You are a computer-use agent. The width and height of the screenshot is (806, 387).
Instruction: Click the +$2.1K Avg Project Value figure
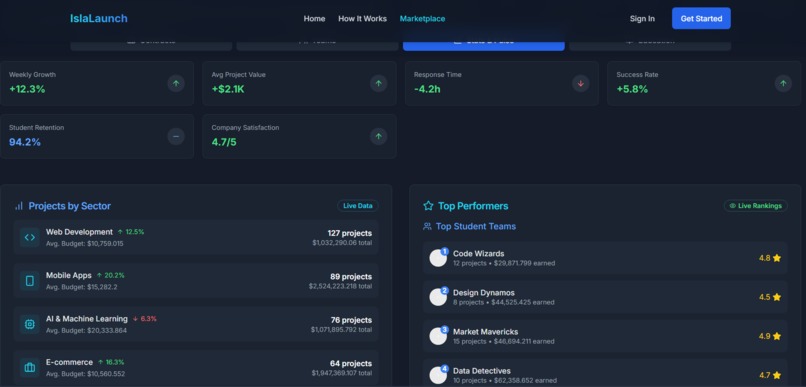point(228,89)
